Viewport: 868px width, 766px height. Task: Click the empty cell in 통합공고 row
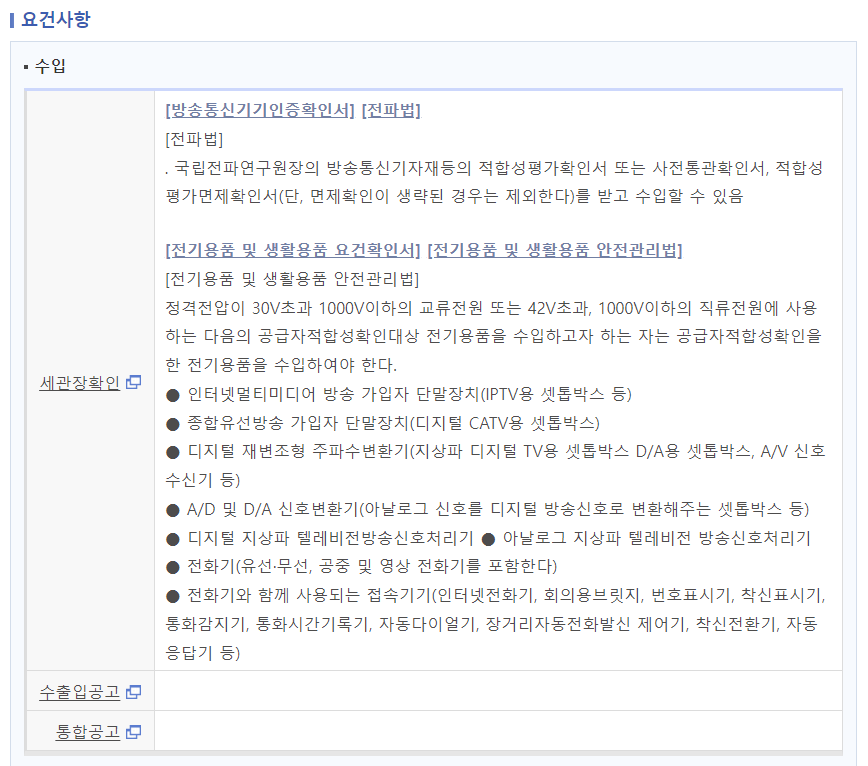pos(498,732)
